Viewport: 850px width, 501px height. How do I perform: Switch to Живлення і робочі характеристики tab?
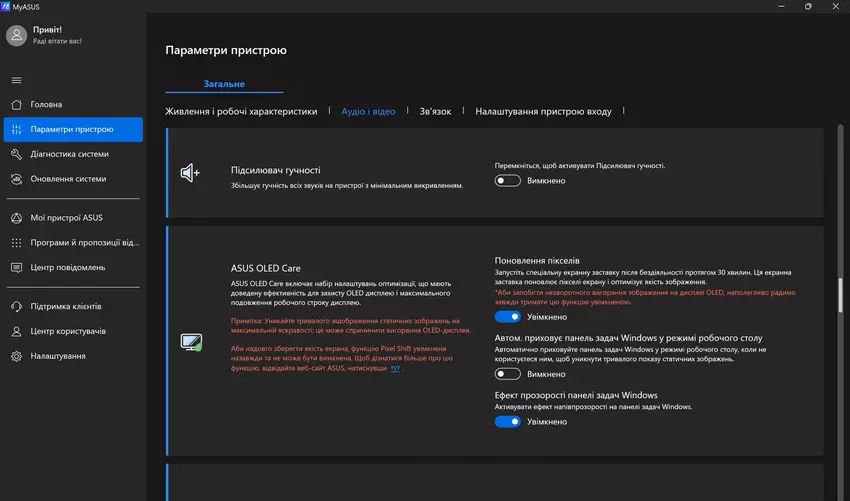click(241, 112)
